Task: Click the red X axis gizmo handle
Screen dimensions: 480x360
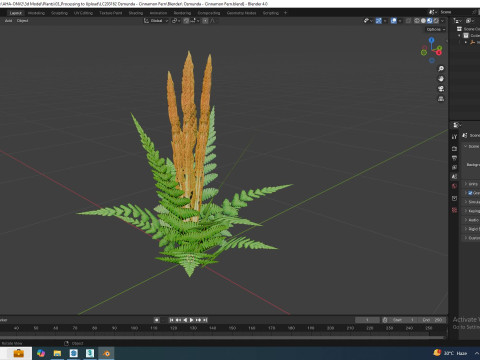Action: (x=439, y=53)
